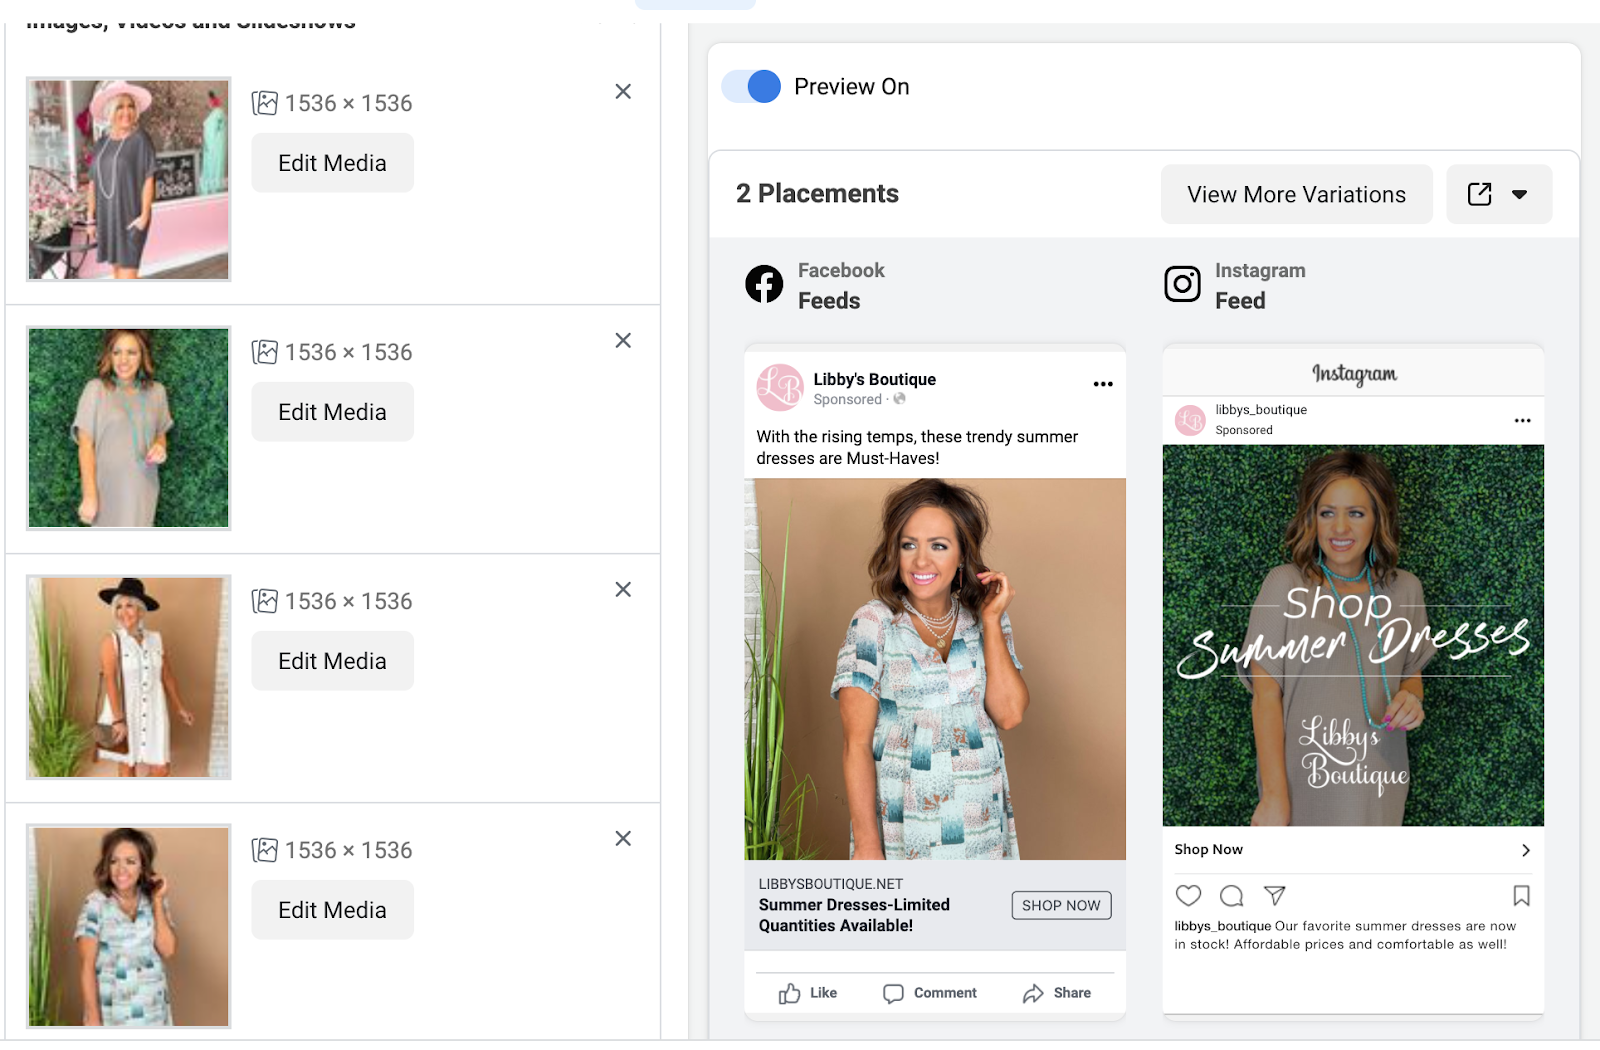Click the Comment button on Facebook preview
This screenshot has width=1600, height=1050.
tap(930, 993)
